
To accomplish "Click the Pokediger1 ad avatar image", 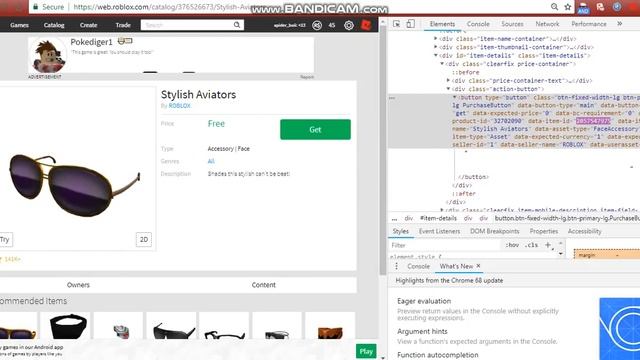I will (x=48, y=56).
